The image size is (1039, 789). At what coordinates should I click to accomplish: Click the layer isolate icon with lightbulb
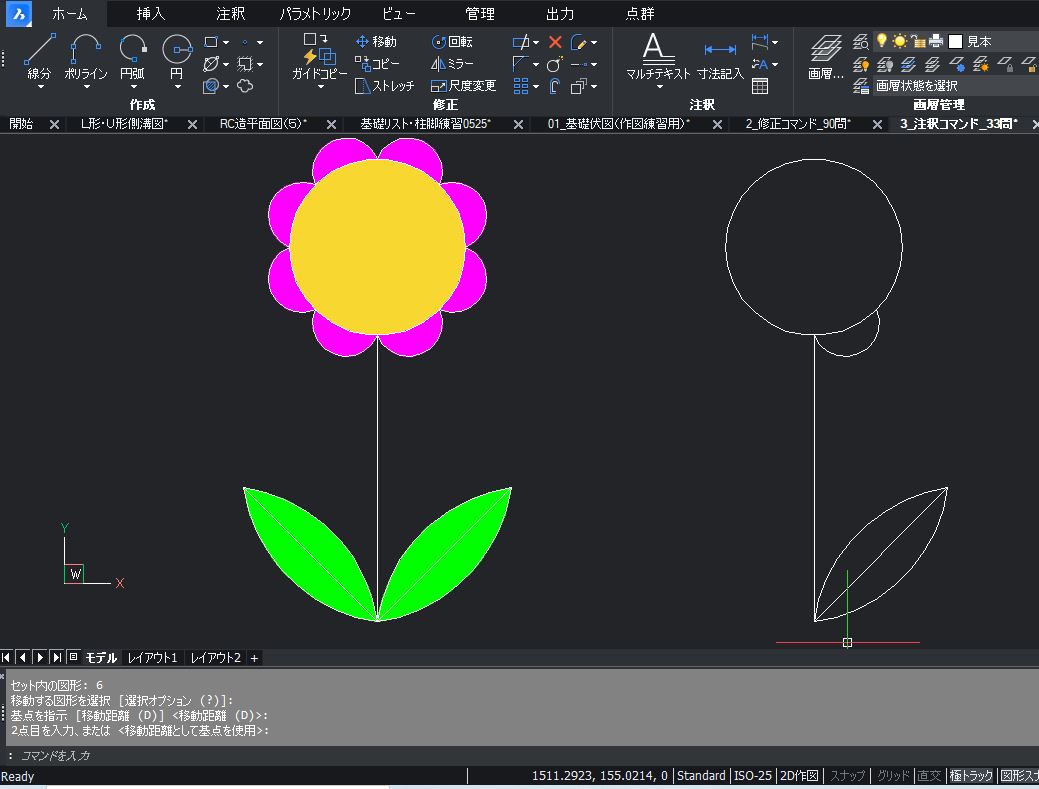click(x=861, y=64)
